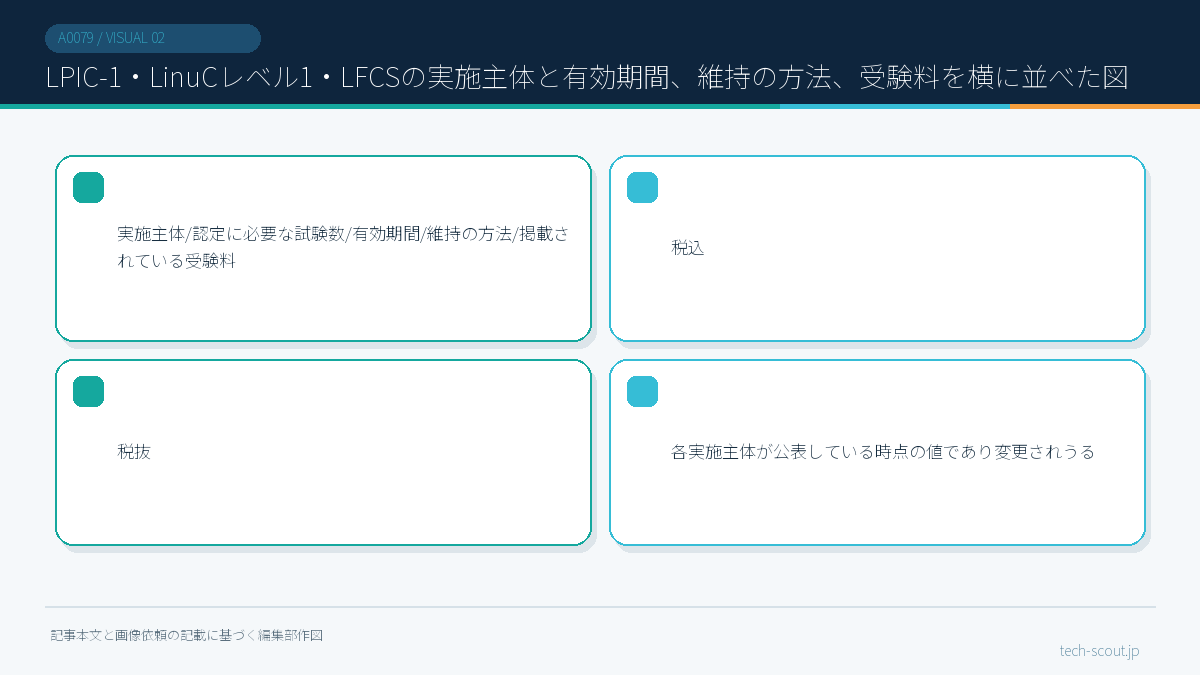This screenshot has height=675, width=1200.
Task: Click the title text starting with LPIC-1・LinuC
Action: 587,77
